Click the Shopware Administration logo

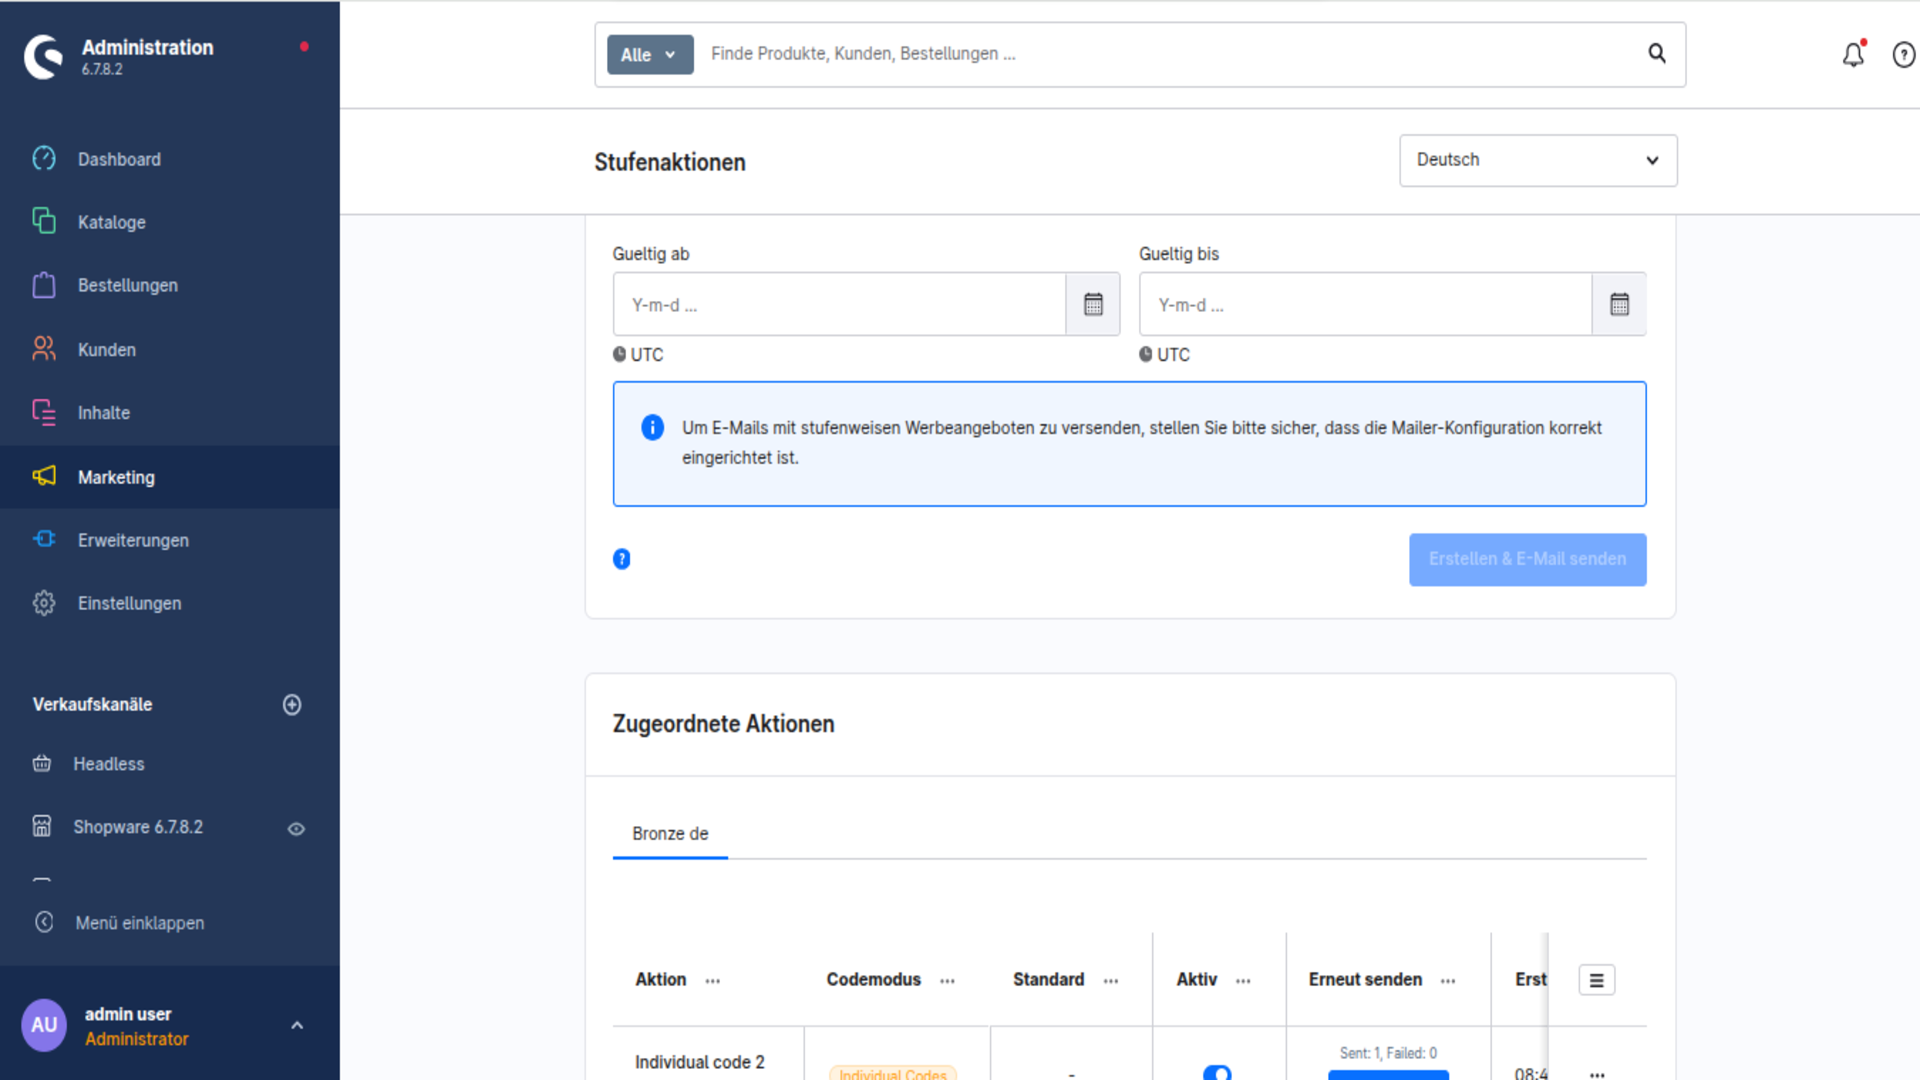pos(44,57)
